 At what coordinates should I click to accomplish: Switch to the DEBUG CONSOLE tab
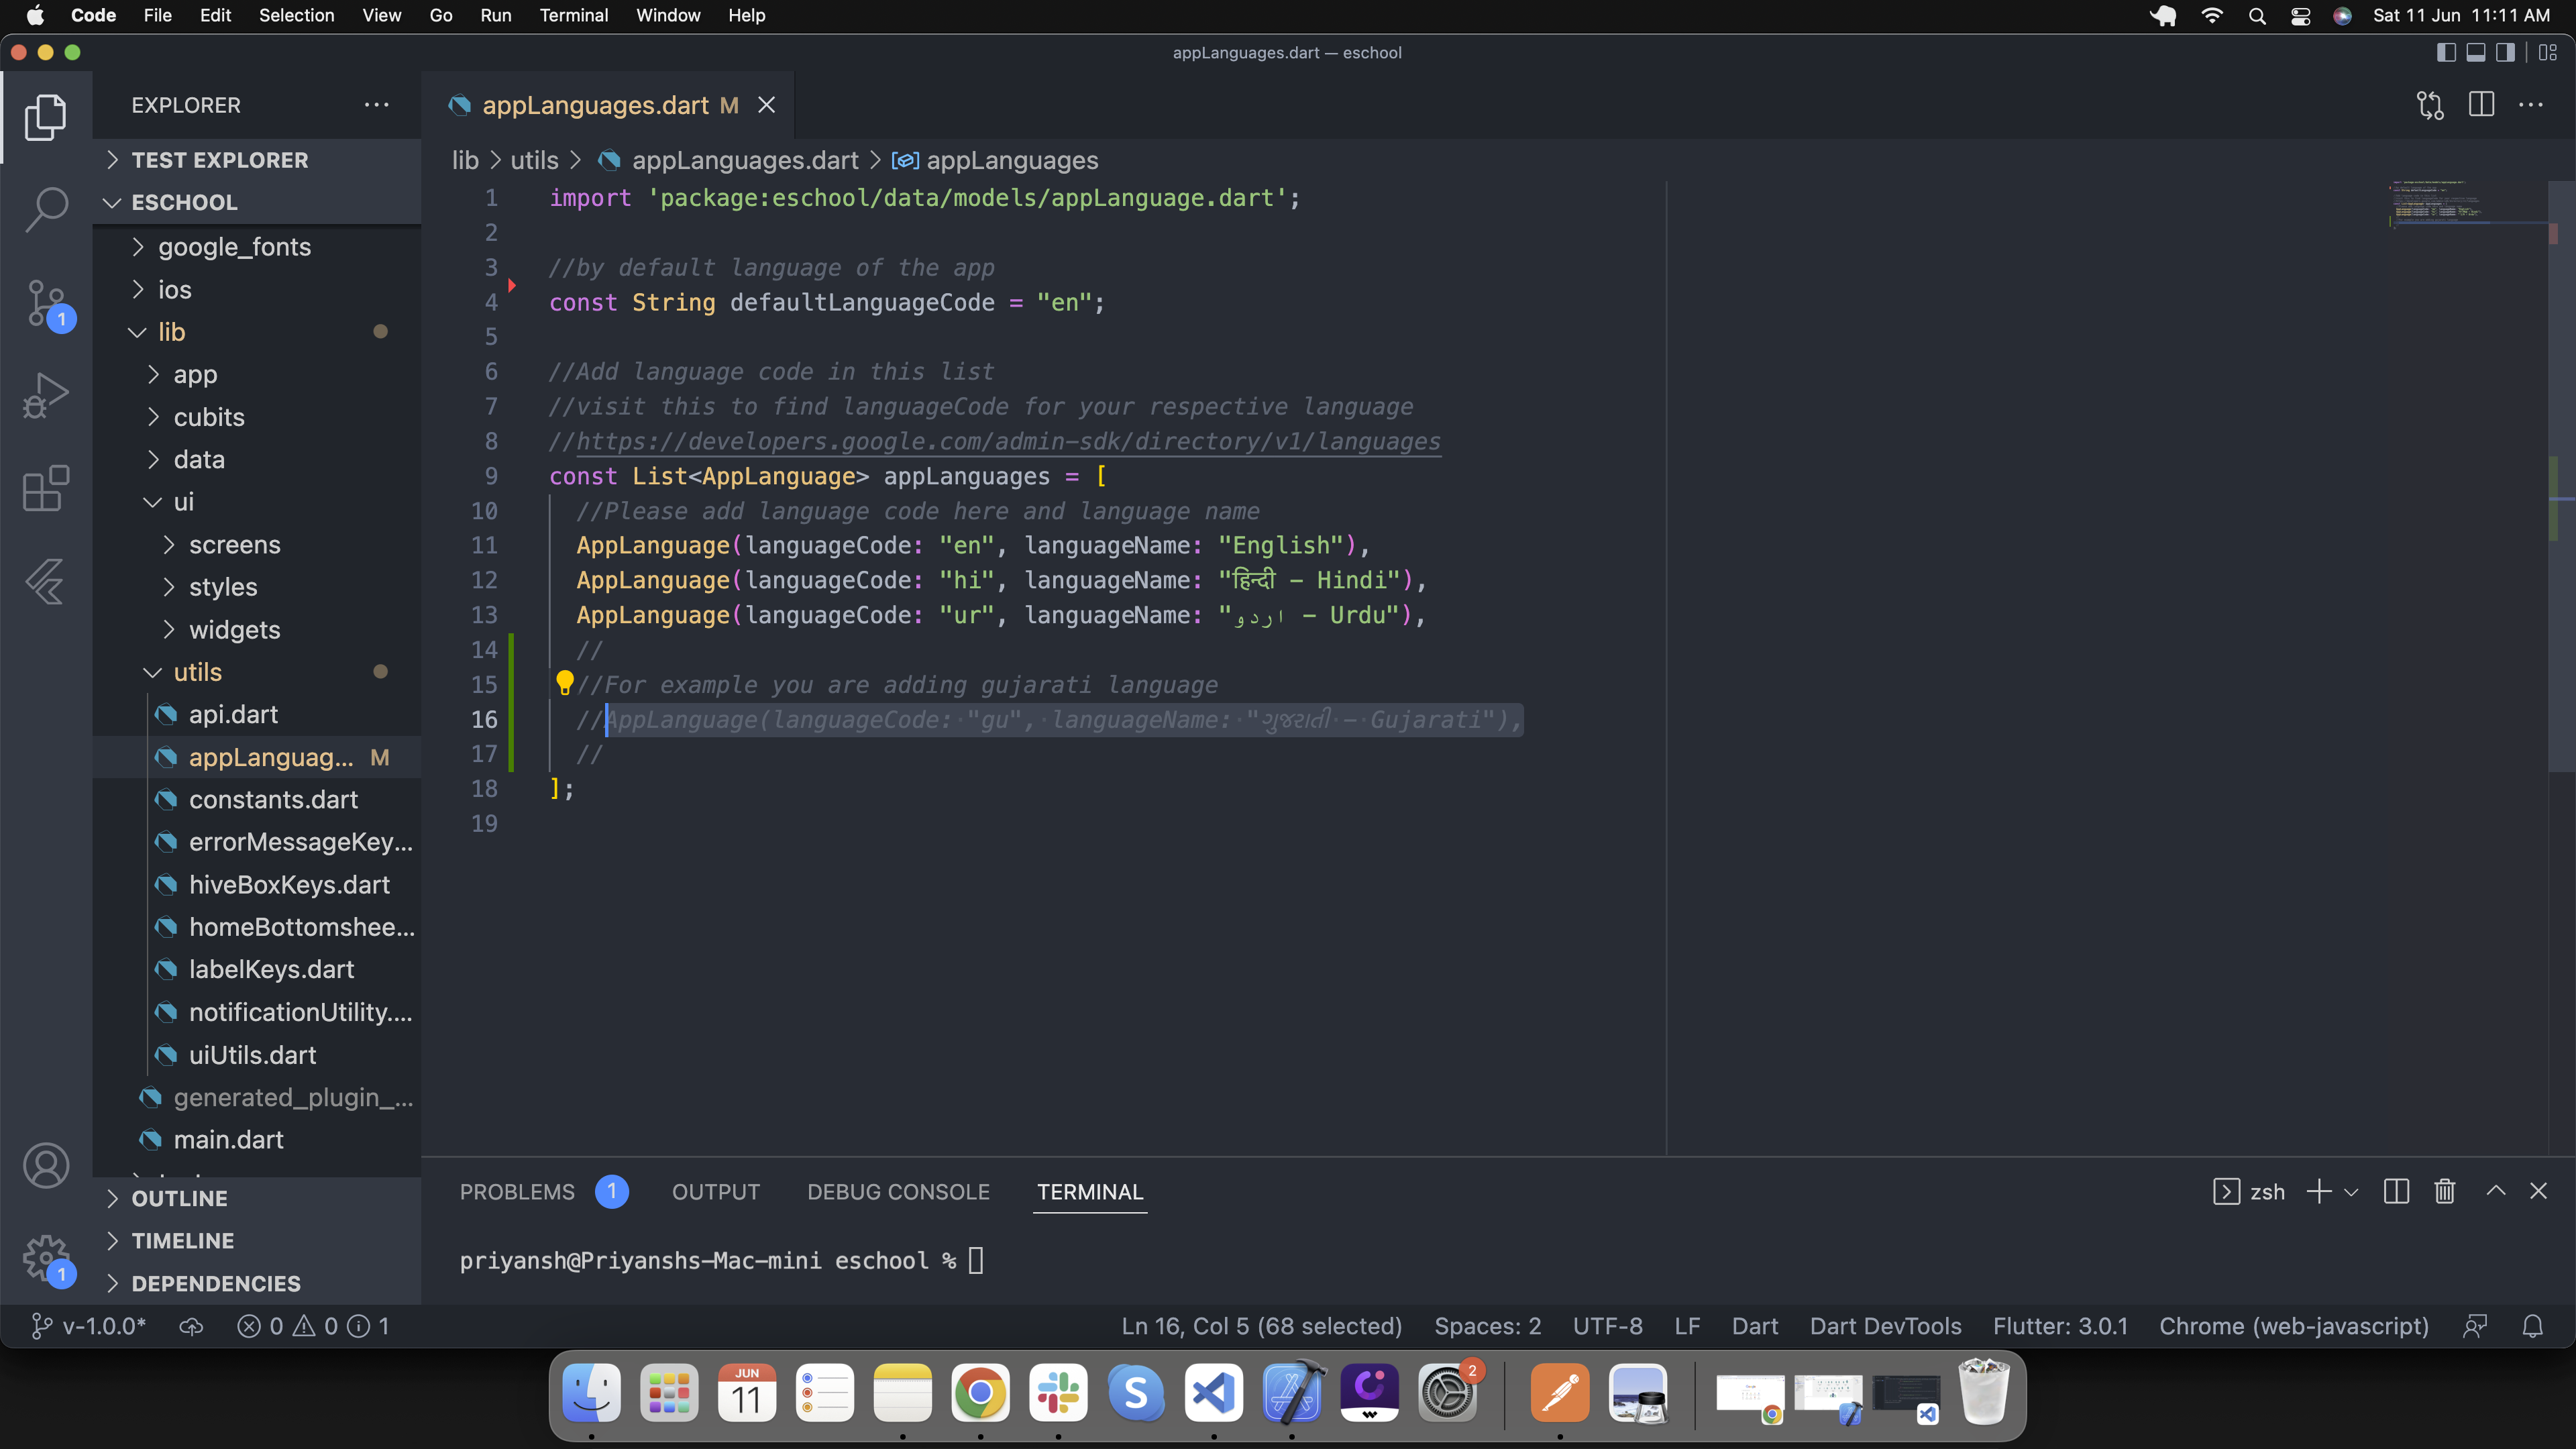pyautogui.click(x=898, y=1192)
